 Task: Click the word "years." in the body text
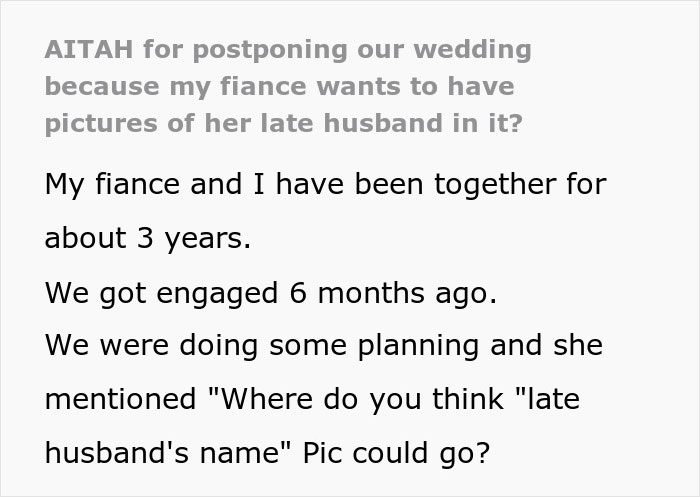point(208,239)
